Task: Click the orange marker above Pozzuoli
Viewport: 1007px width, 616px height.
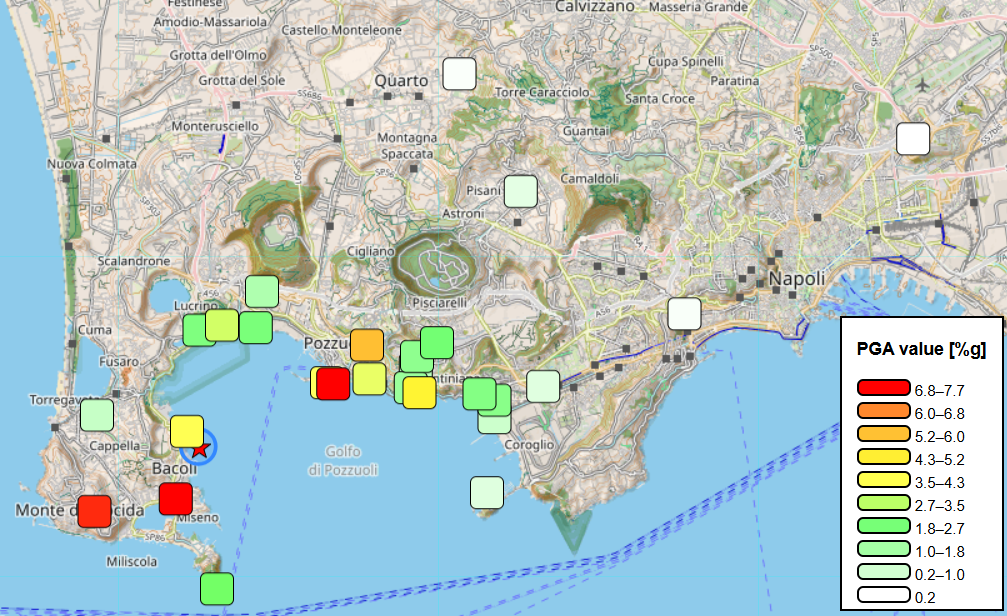Action: (x=366, y=345)
